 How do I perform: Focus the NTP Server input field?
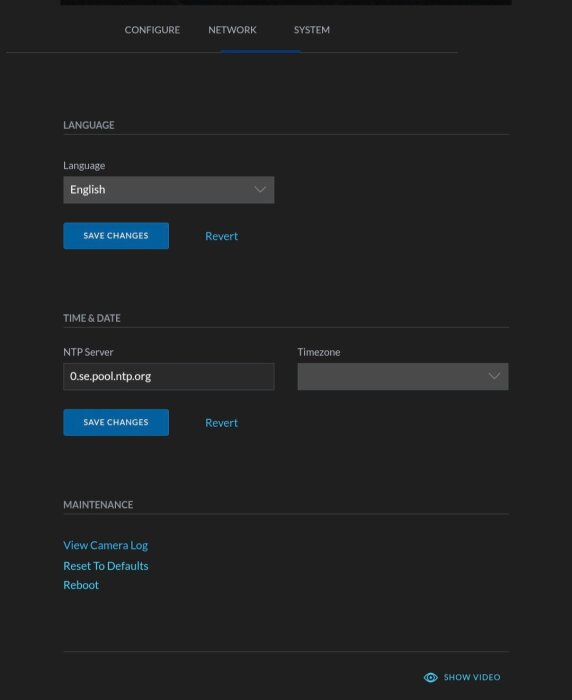point(169,376)
